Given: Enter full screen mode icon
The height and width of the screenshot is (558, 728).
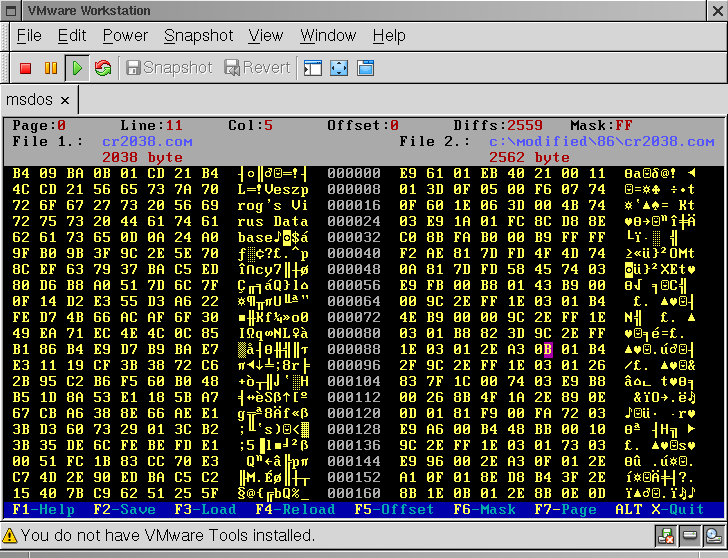Looking at the screenshot, I should point(339,68).
